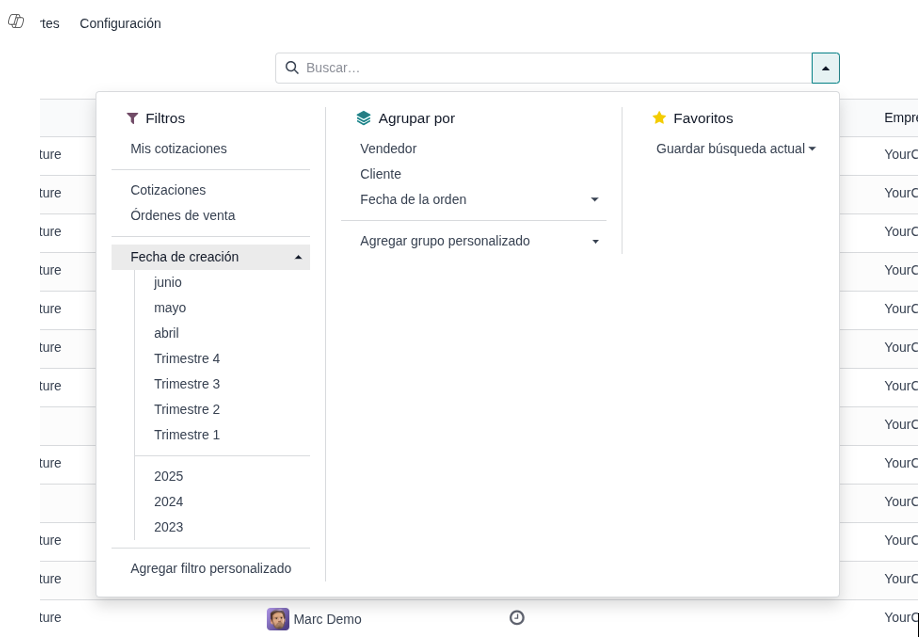Open the Agregar grupo personalizado dropdown

point(480,241)
